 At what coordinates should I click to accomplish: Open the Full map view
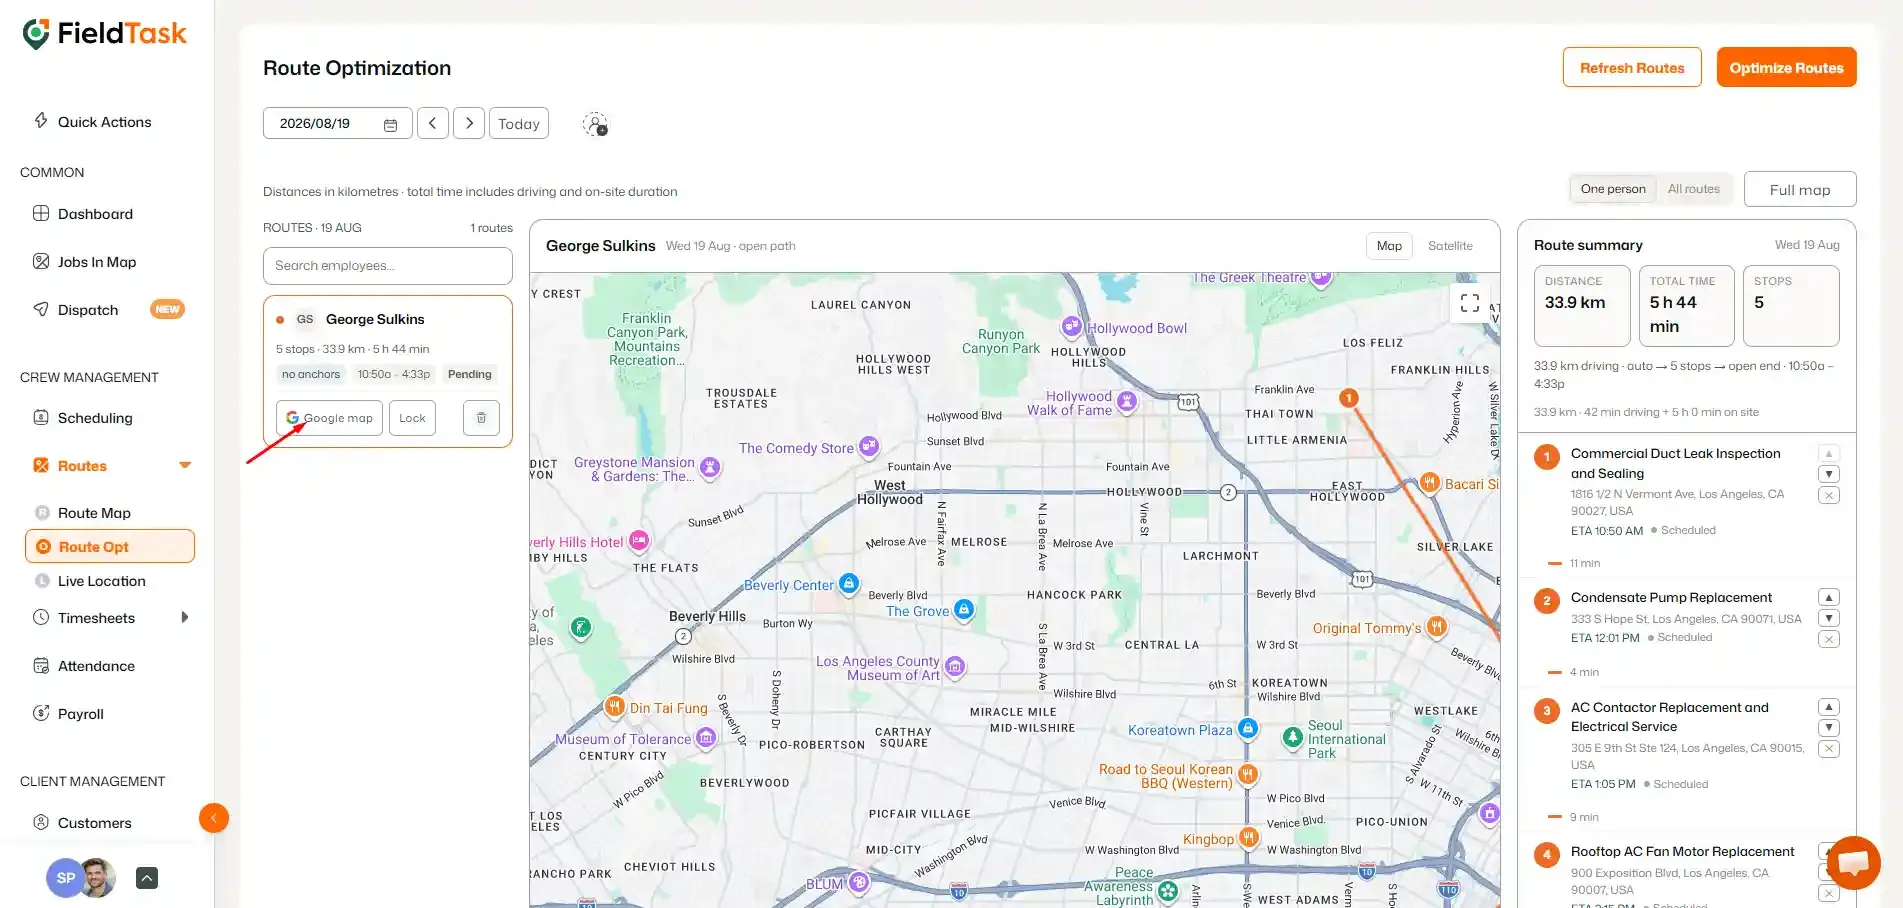pyautogui.click(x=1800, y=189)
